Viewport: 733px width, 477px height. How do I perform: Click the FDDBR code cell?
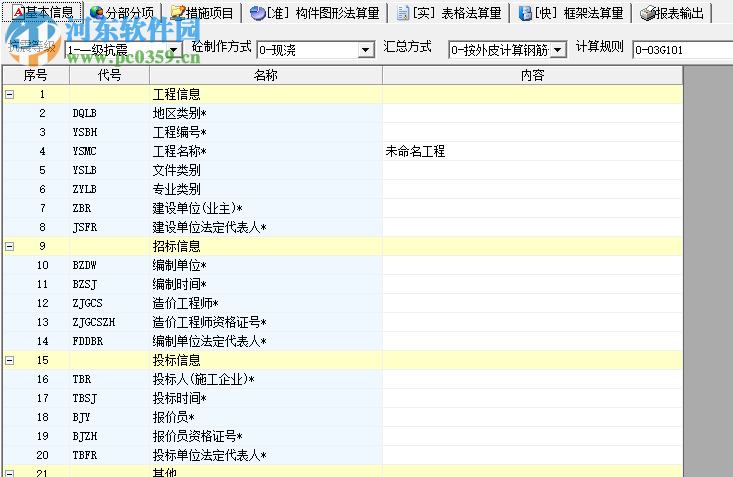[109, 341]
